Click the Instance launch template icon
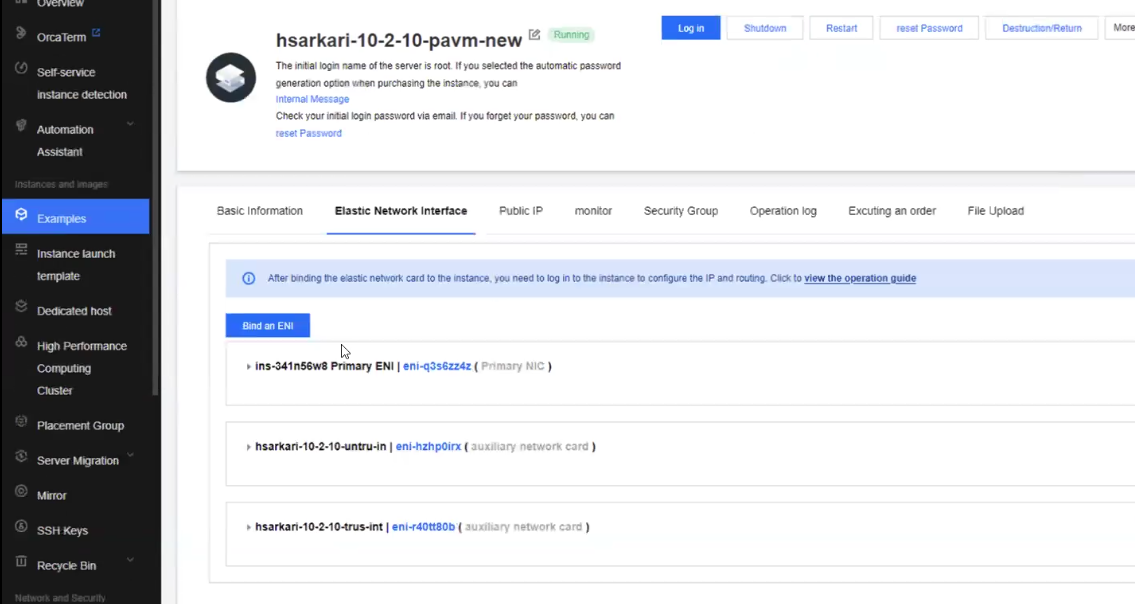The height and width of the screenshot is (604, 1135). (21, 252)
